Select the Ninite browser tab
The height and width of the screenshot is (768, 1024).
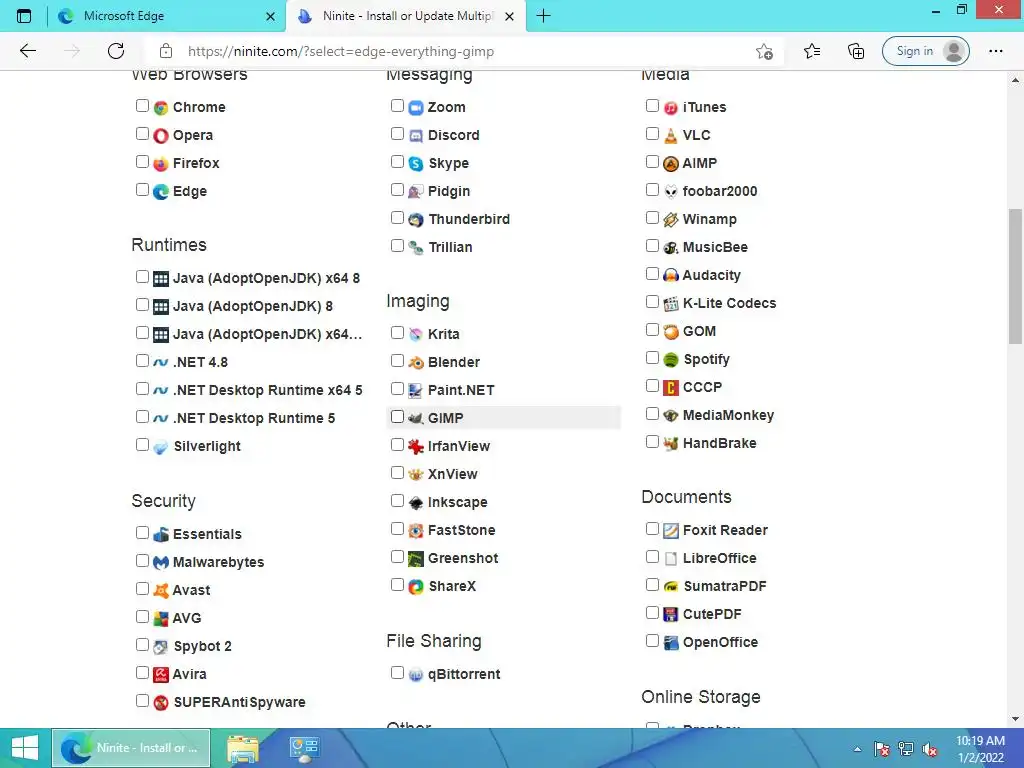(405, 16)
